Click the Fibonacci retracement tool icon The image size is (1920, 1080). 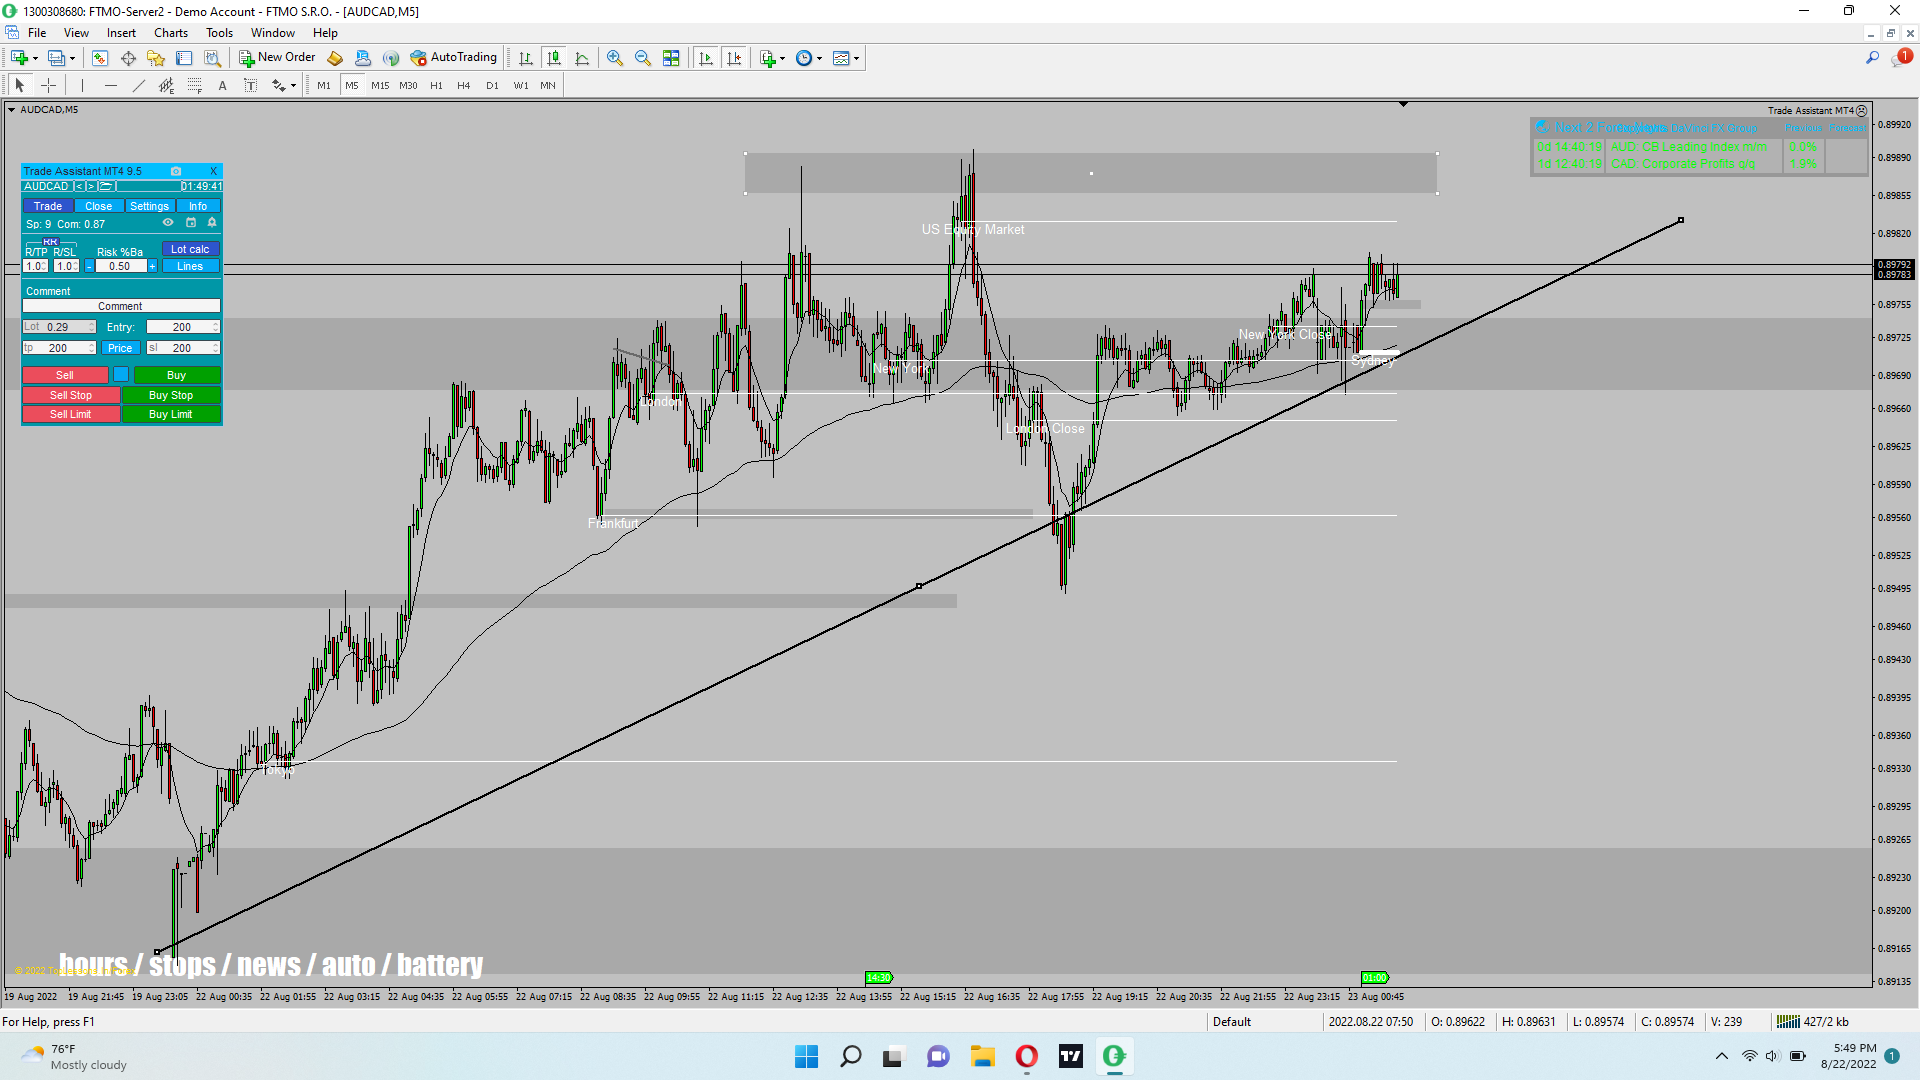[195, 86]
